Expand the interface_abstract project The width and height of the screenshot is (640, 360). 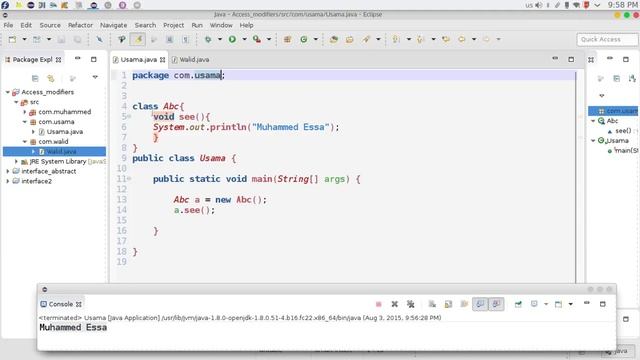7,171
